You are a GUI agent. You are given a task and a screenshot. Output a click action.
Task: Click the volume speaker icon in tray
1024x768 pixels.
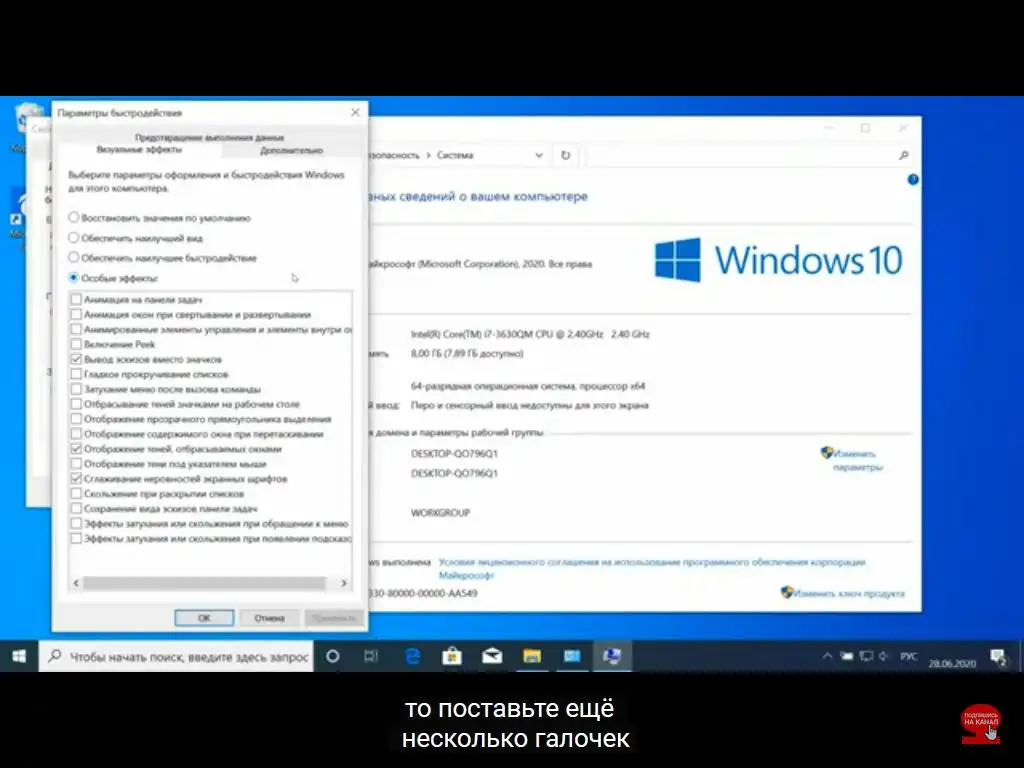coord(884,656)
